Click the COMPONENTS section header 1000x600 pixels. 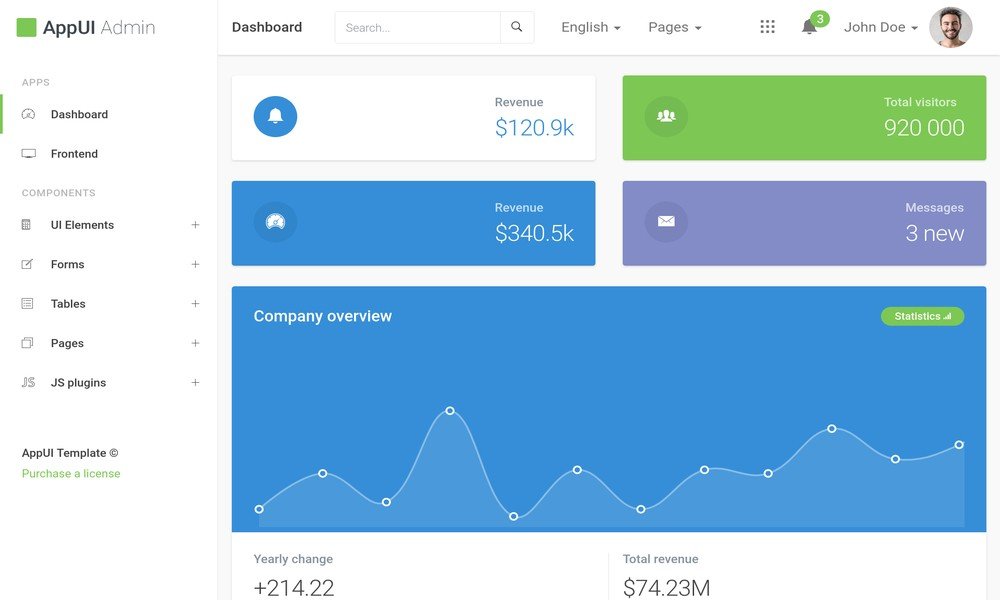pos(59,193)
